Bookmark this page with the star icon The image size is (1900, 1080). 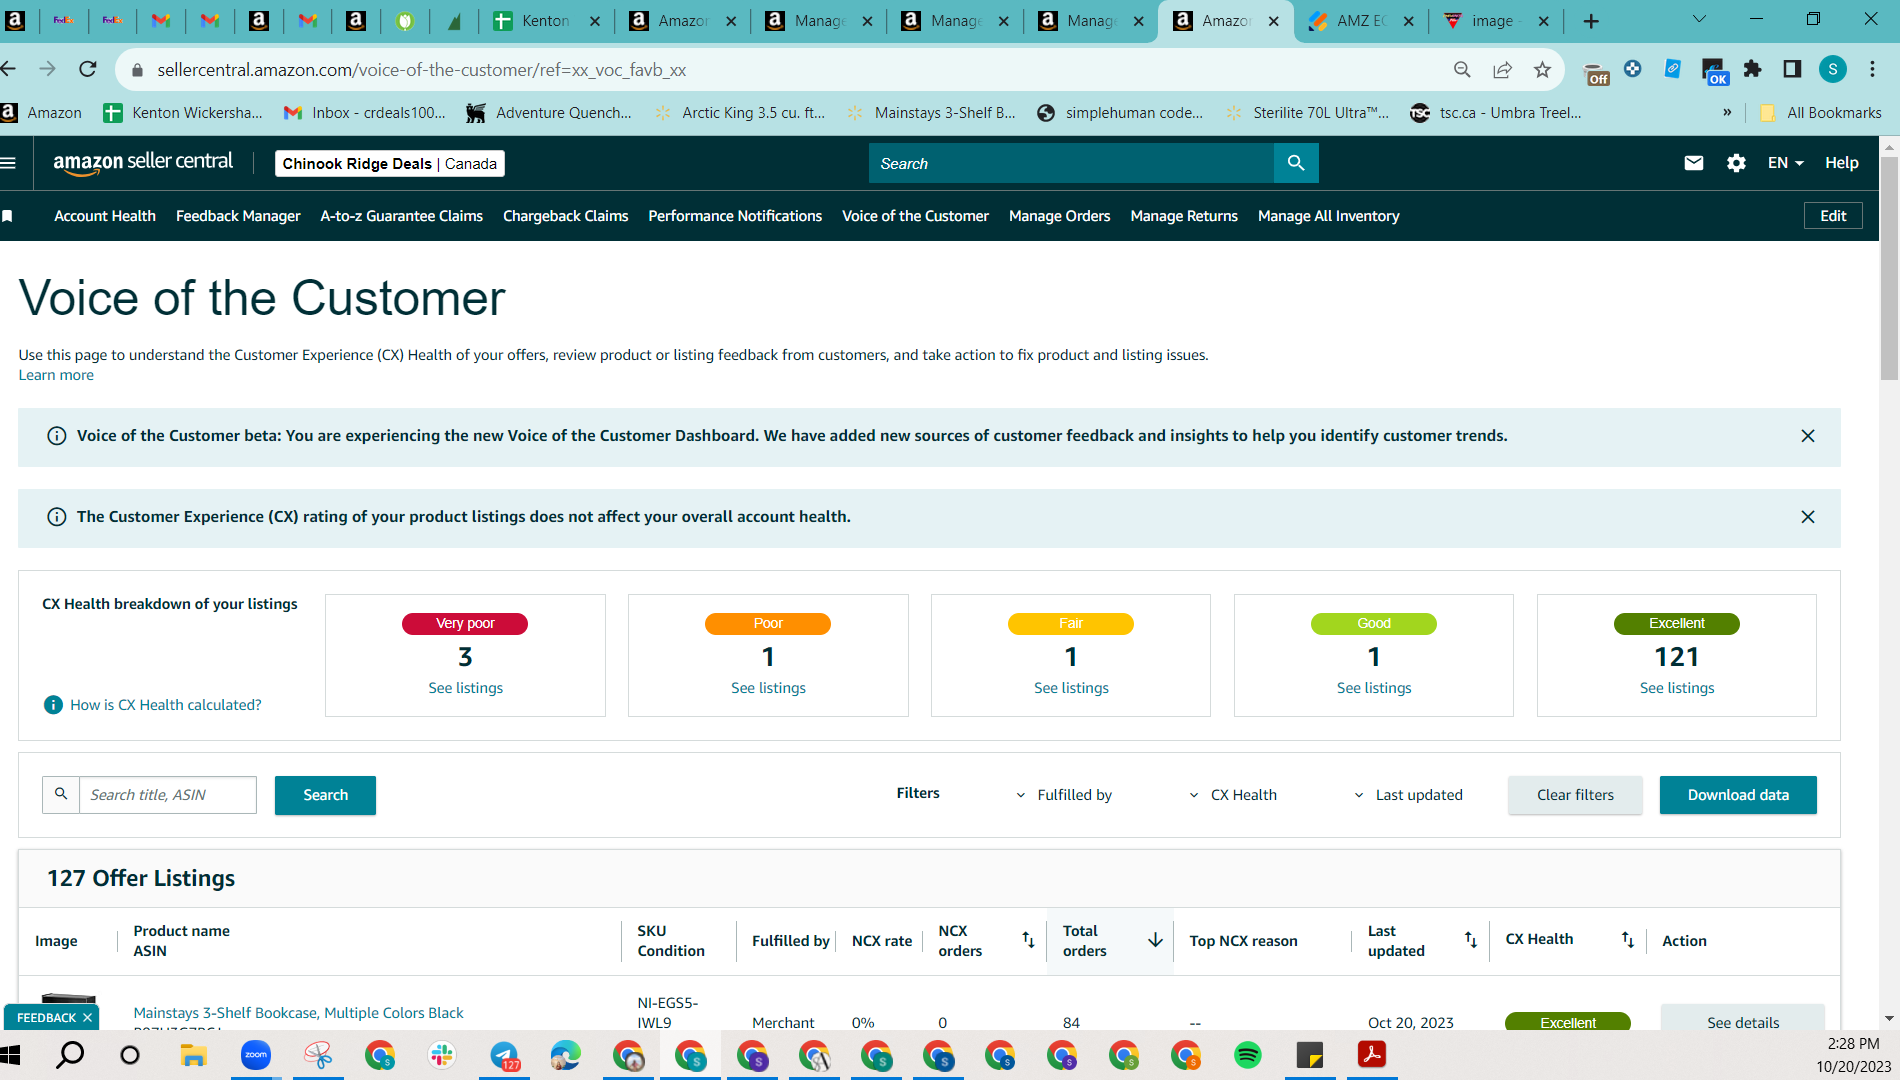pos(1542,69)
